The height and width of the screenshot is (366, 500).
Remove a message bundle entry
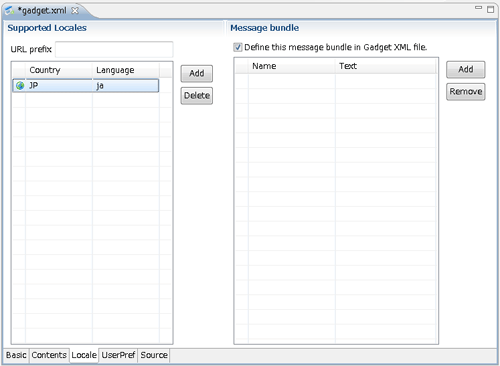coord(466,91)
